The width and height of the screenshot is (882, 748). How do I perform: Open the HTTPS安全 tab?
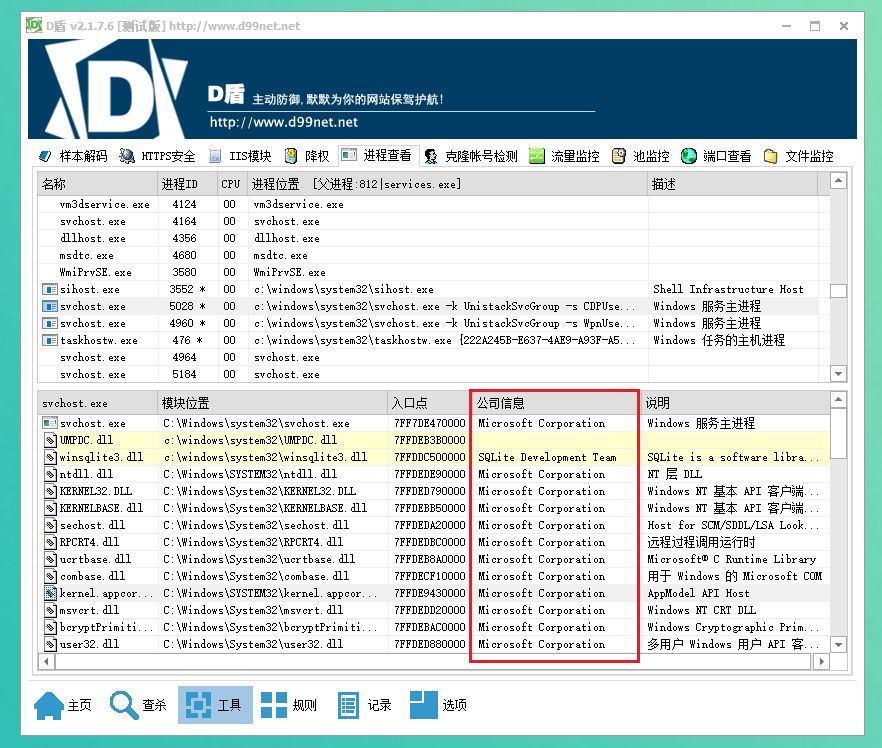[157, 156]
